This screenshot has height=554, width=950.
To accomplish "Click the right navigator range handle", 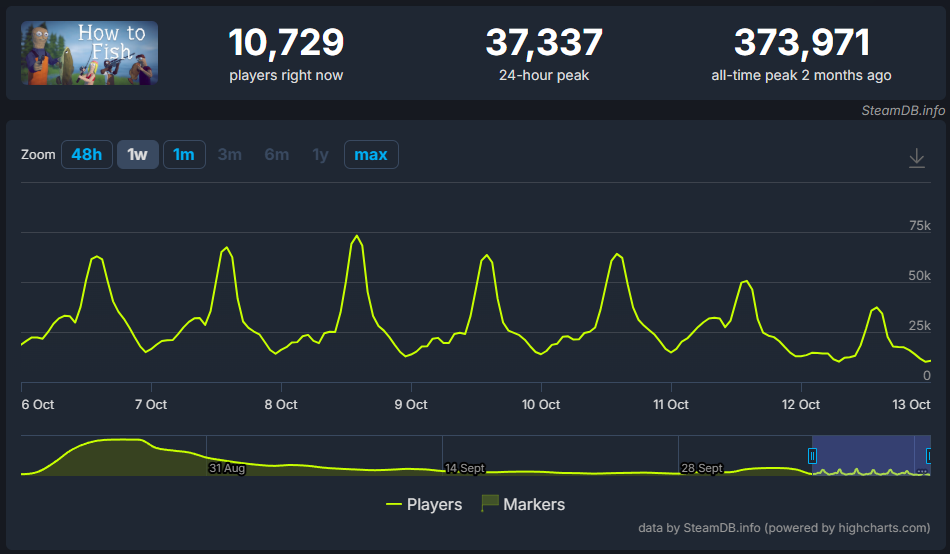I will pos(928,456).
